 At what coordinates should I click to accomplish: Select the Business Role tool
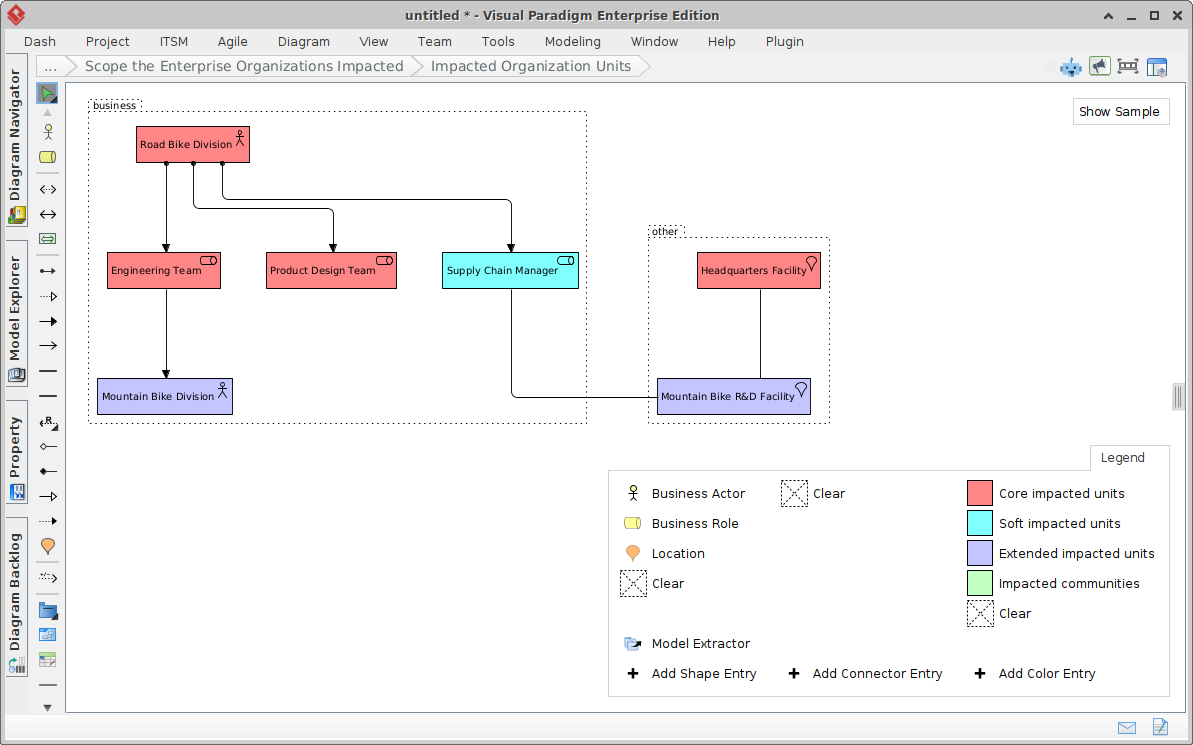[x=47, y=157]
